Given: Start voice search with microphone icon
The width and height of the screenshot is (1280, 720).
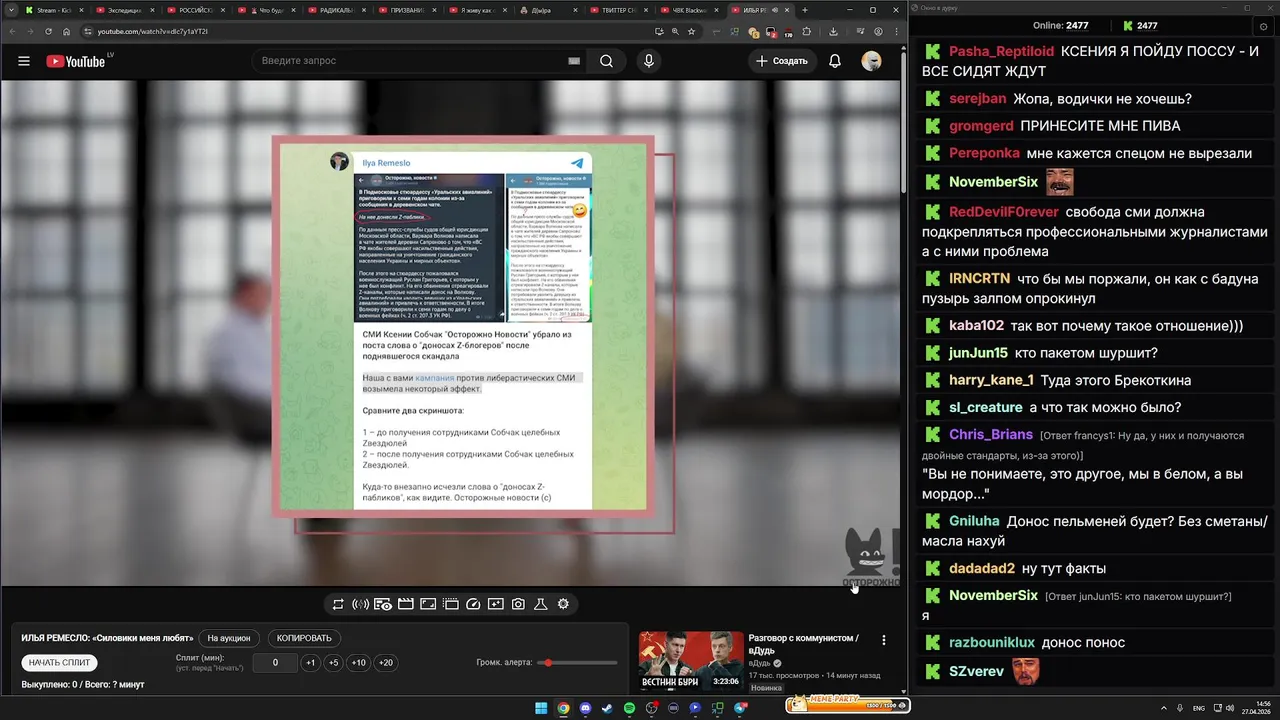Looking at the screenshot, I should click(x=649, y=61).
